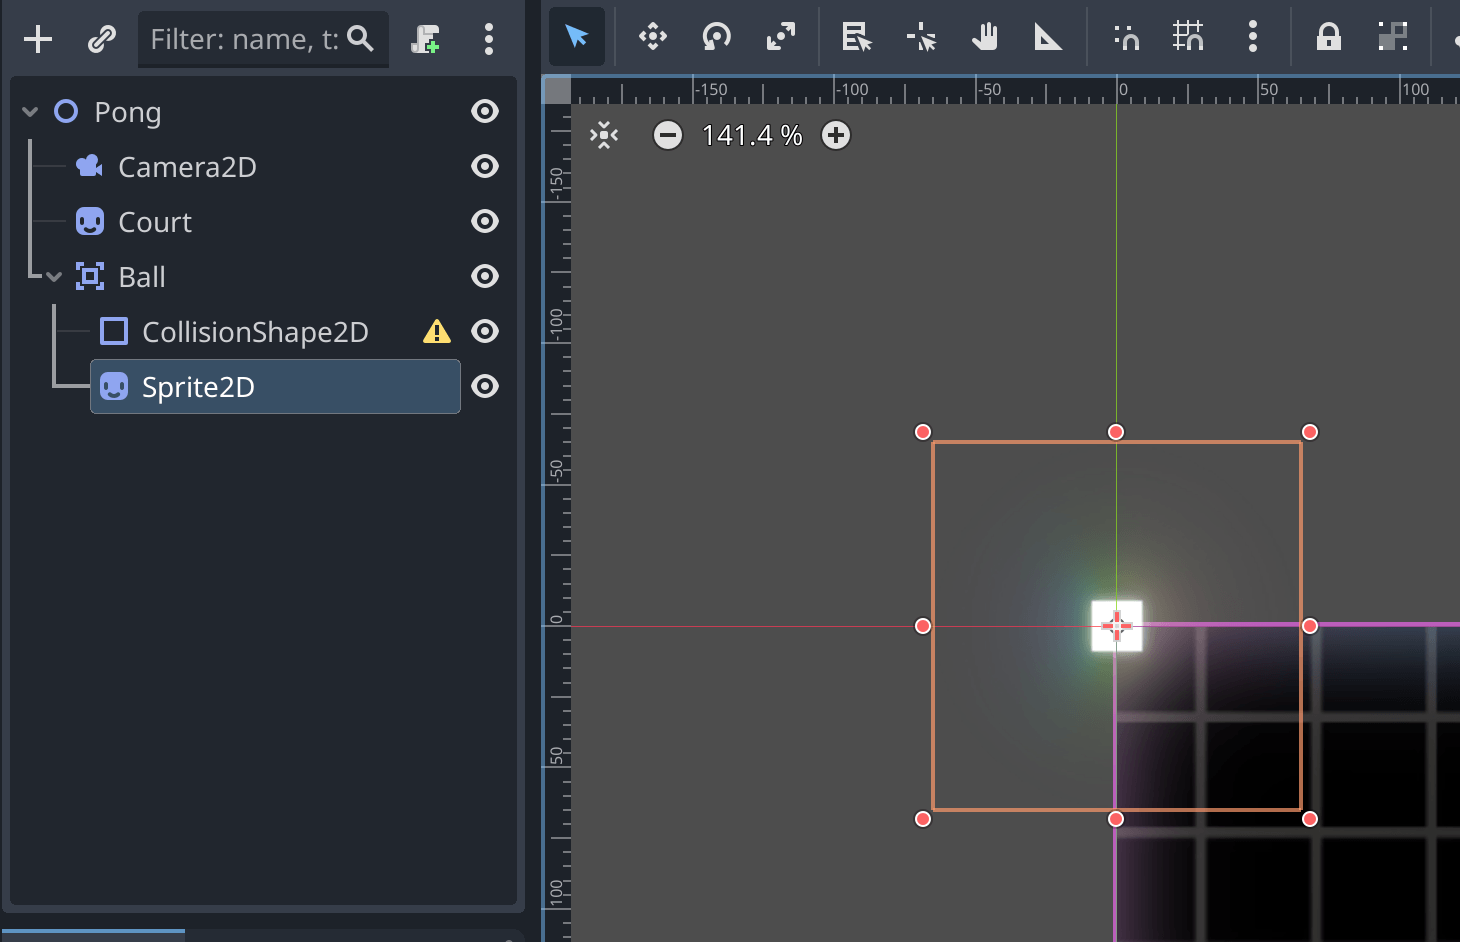Image resolution: width=1460 pixels, height=942 pixels.
Task: Select the Scale Mode tool
Action: [780, 37]
